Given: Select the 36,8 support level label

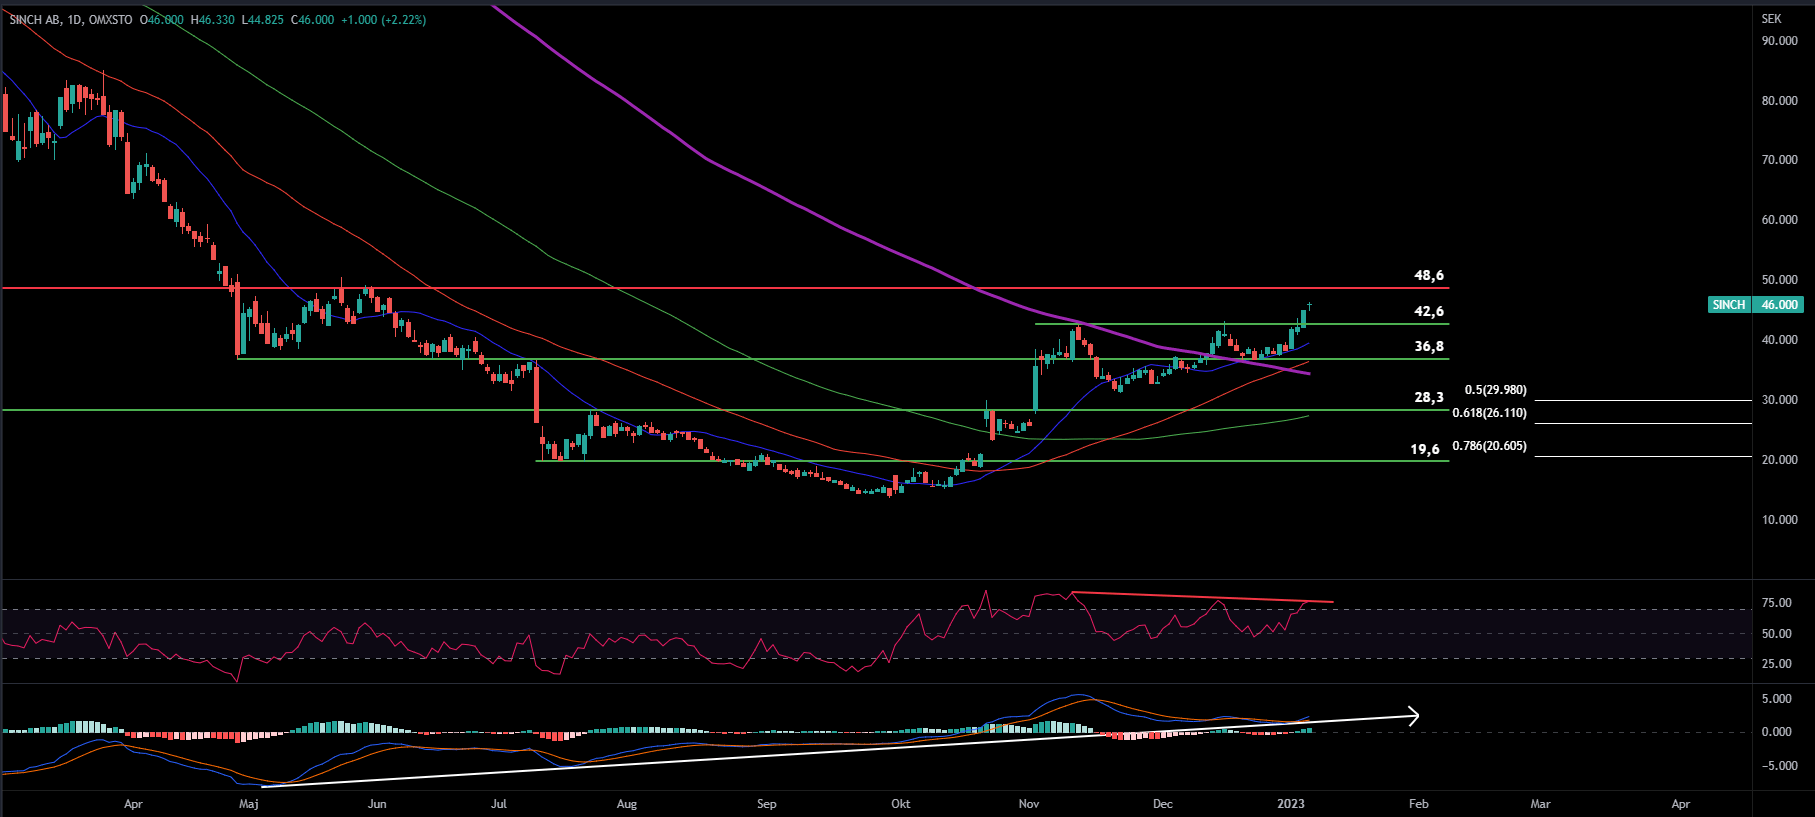Looking at the screenshot, I should pos(1428,347).
